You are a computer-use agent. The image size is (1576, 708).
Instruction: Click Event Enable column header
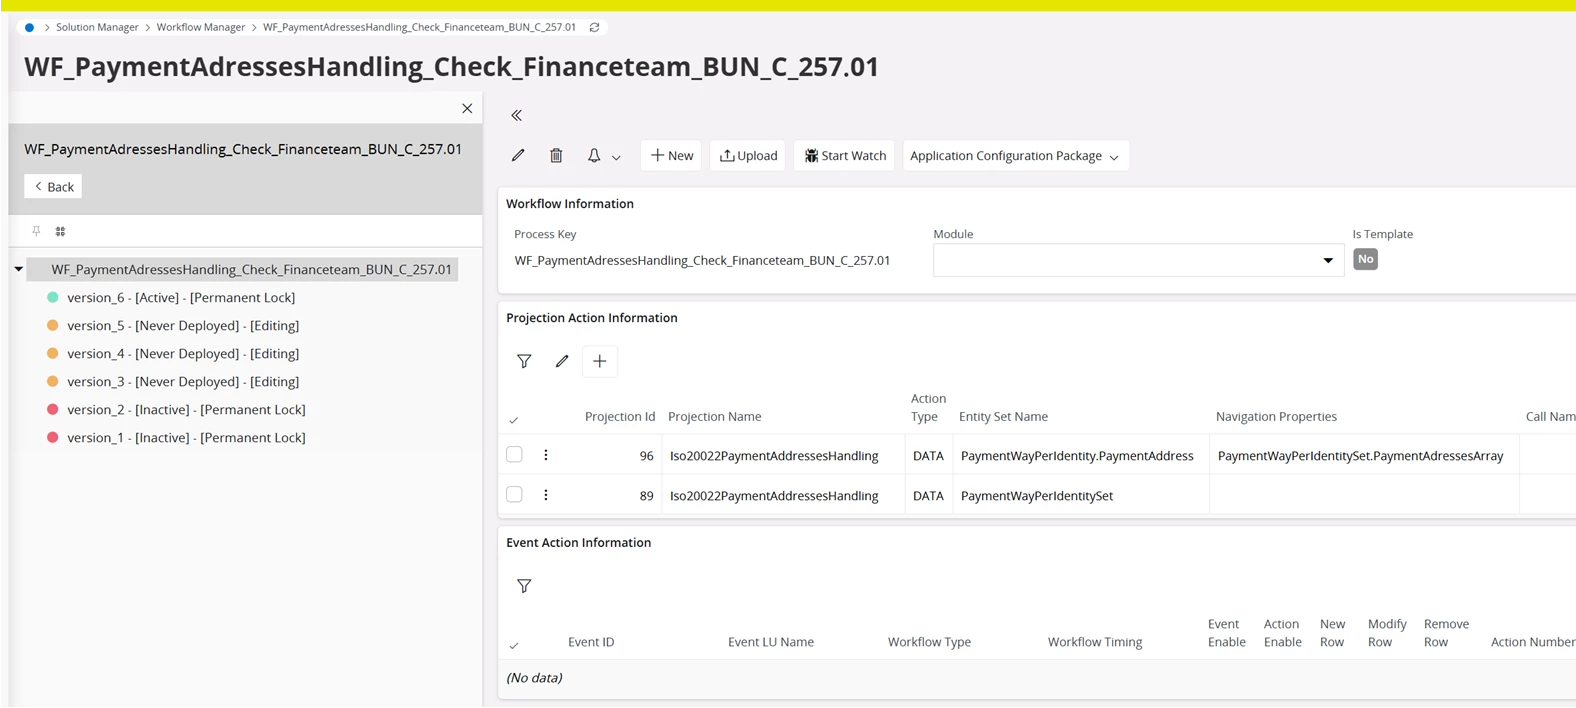point(1227,633)
